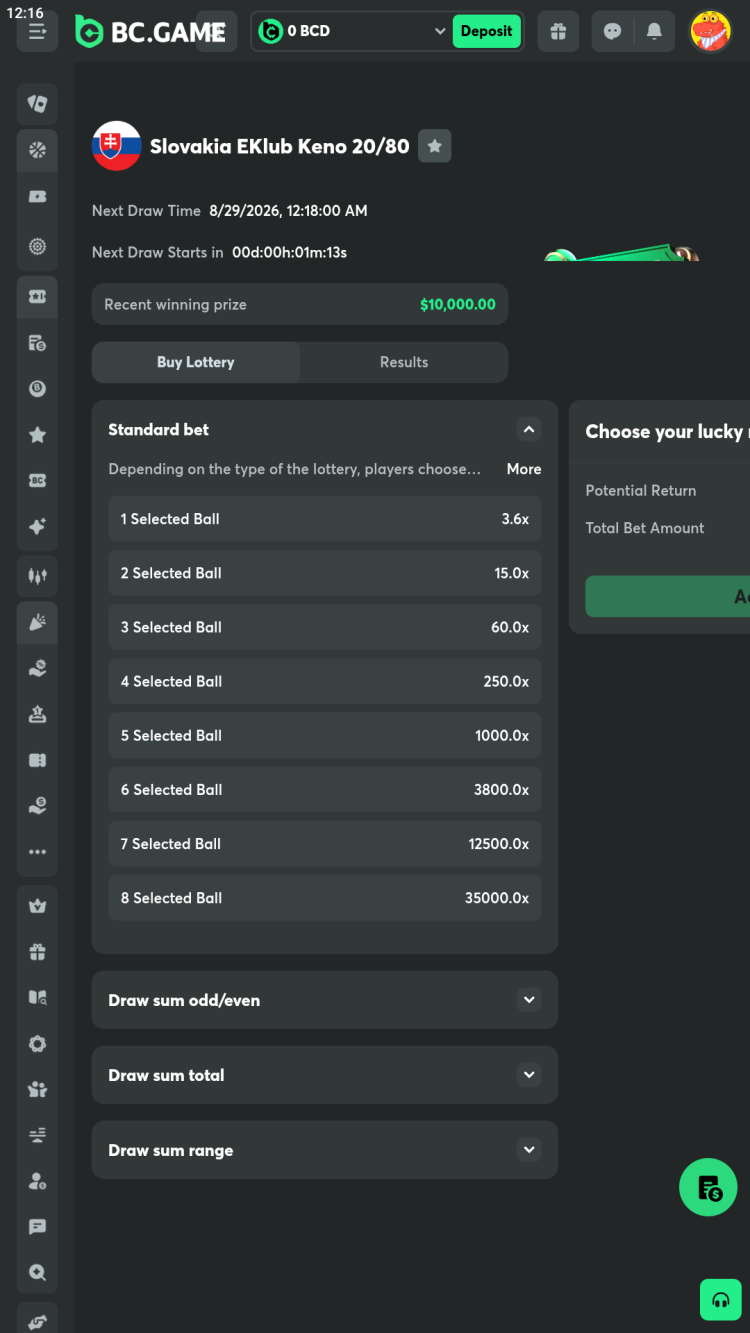750x1333 pixels.
Task: Click the BC.GAME logo
Action: click(150, 32)
